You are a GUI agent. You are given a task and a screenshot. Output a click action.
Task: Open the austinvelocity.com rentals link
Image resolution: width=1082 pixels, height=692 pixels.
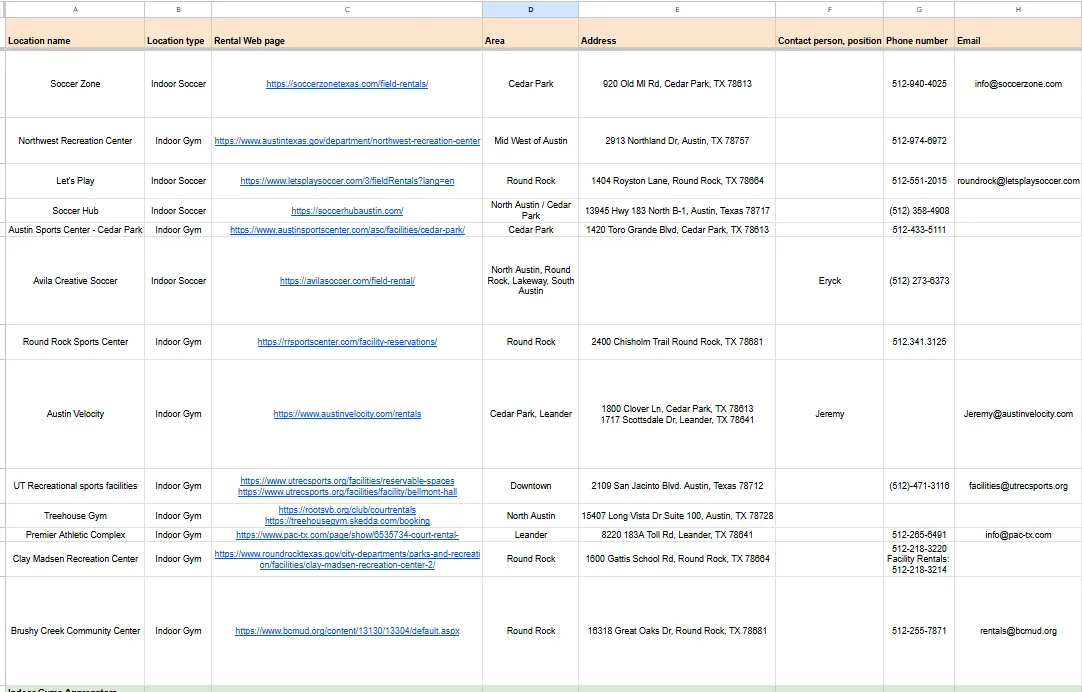347,414
